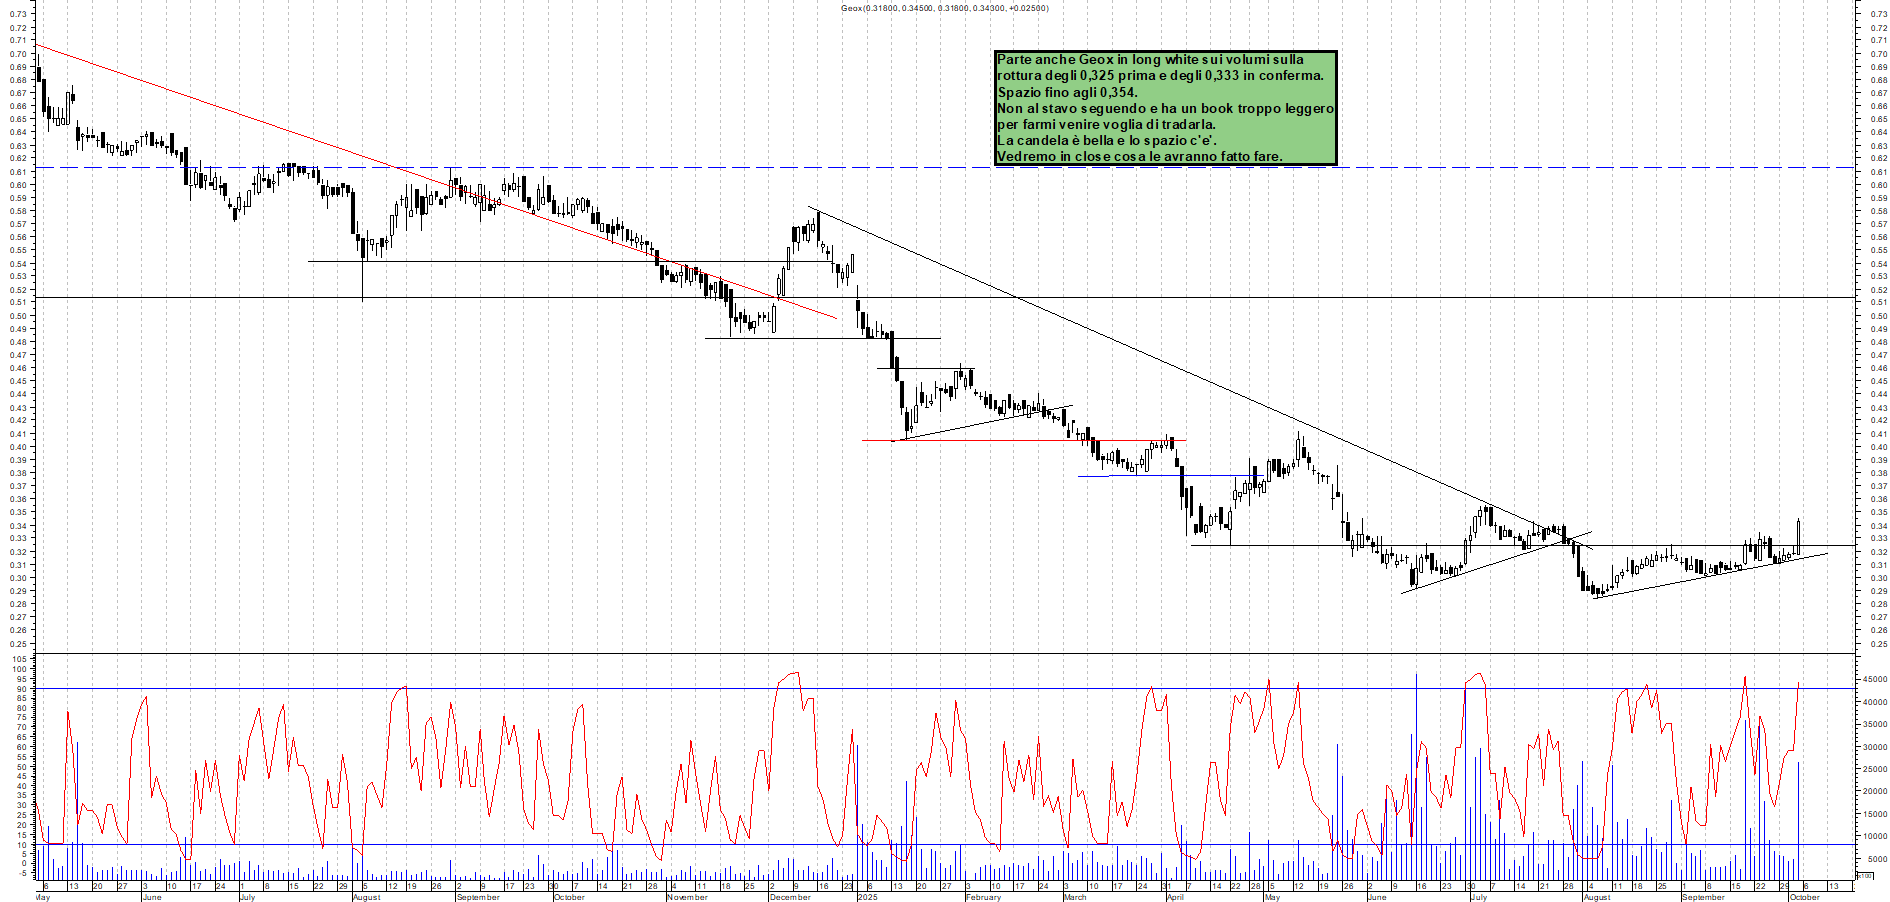Select the February label on time axis
1890x902 pixels.
(983, 897)
